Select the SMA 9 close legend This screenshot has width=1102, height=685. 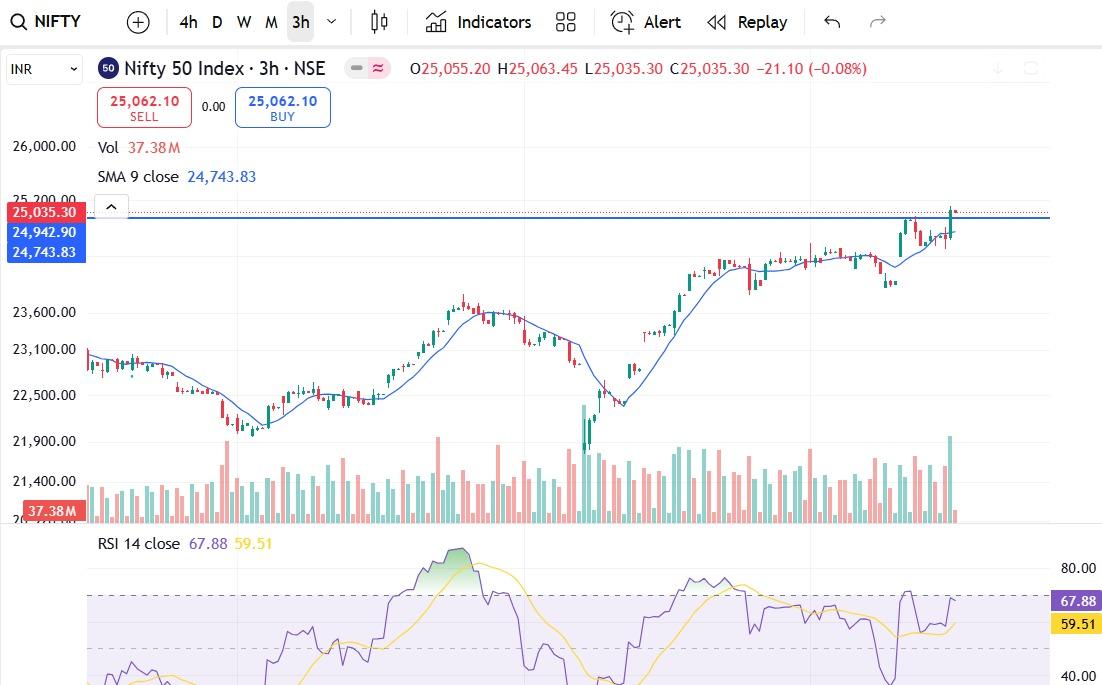pos(176,177)
